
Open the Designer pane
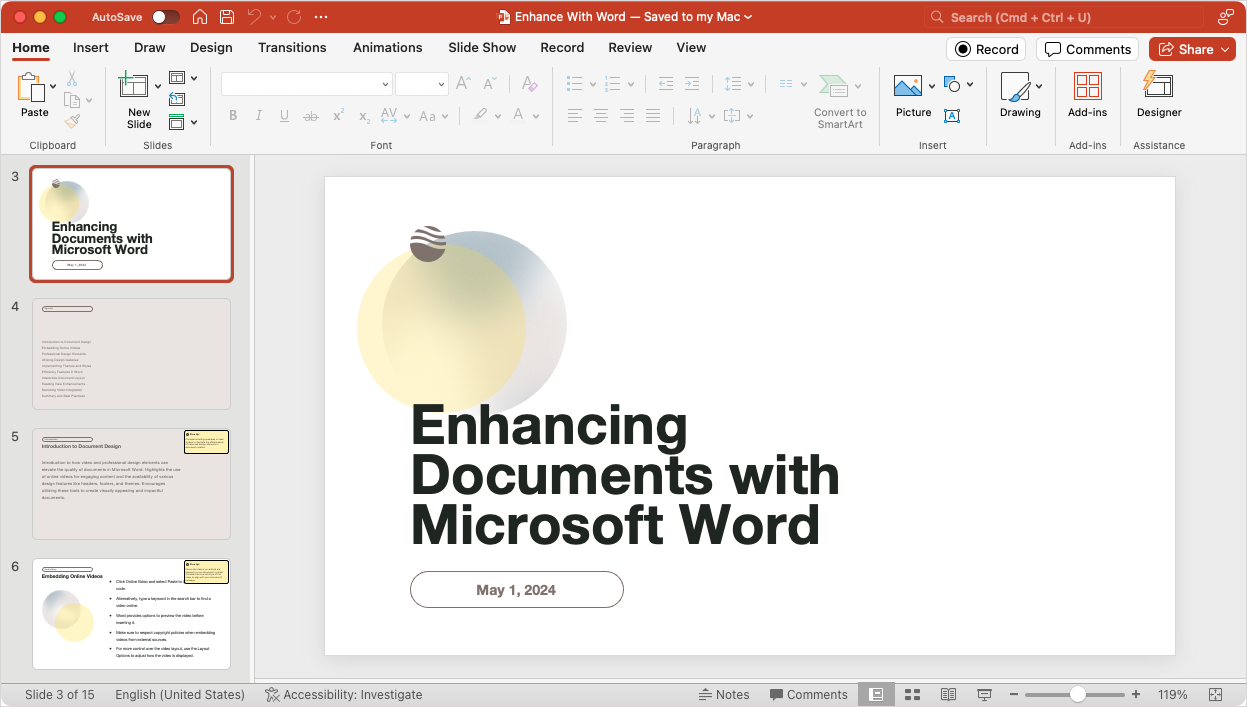[x=1159, y=95]
